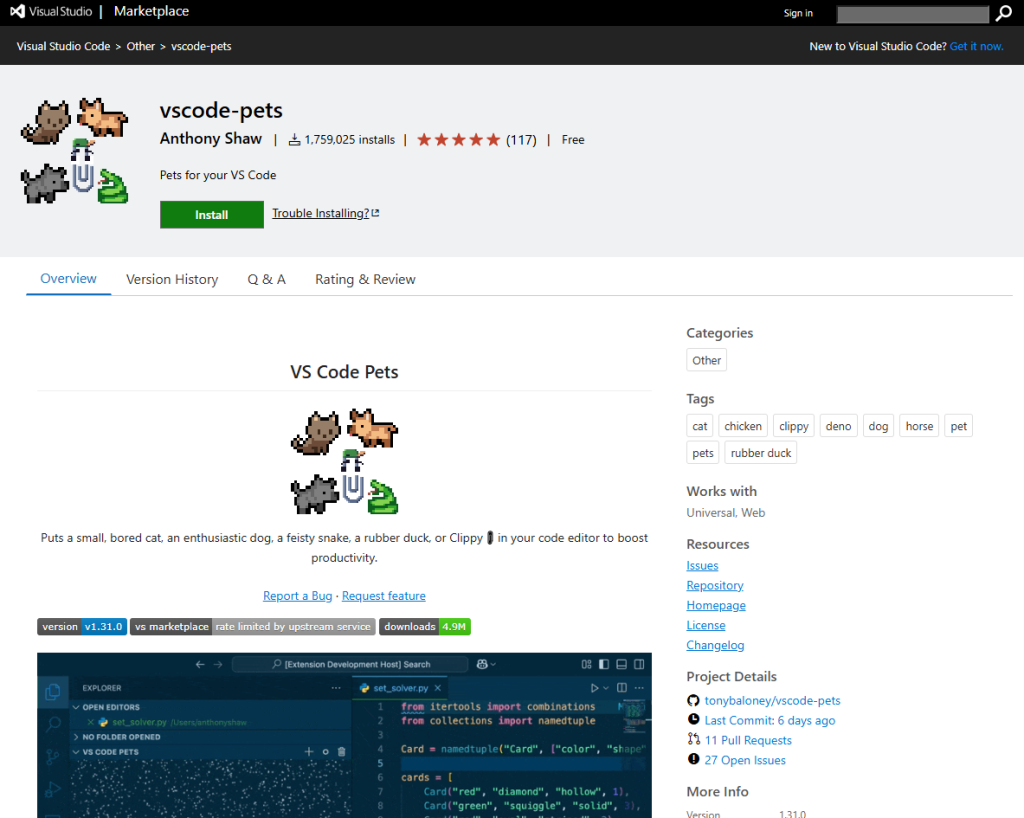The height and width of the screenshot is (818, 1024).
Task: Switch to the Q & A tab
Action: click(266, 279)
